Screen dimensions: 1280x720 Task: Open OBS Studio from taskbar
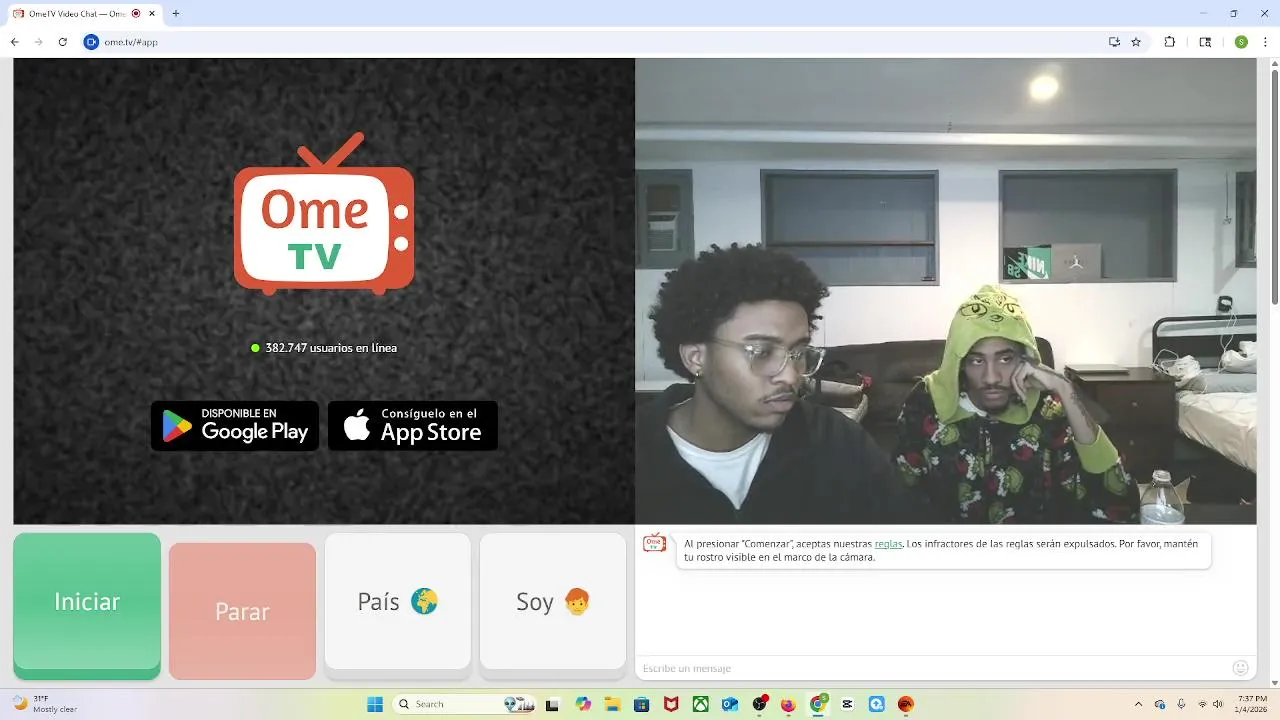[x=760, y=704]
